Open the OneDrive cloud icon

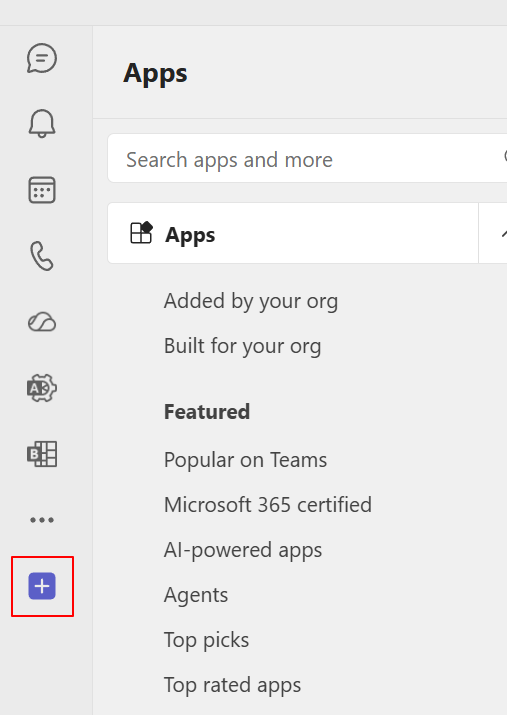[x=42, y=322]
